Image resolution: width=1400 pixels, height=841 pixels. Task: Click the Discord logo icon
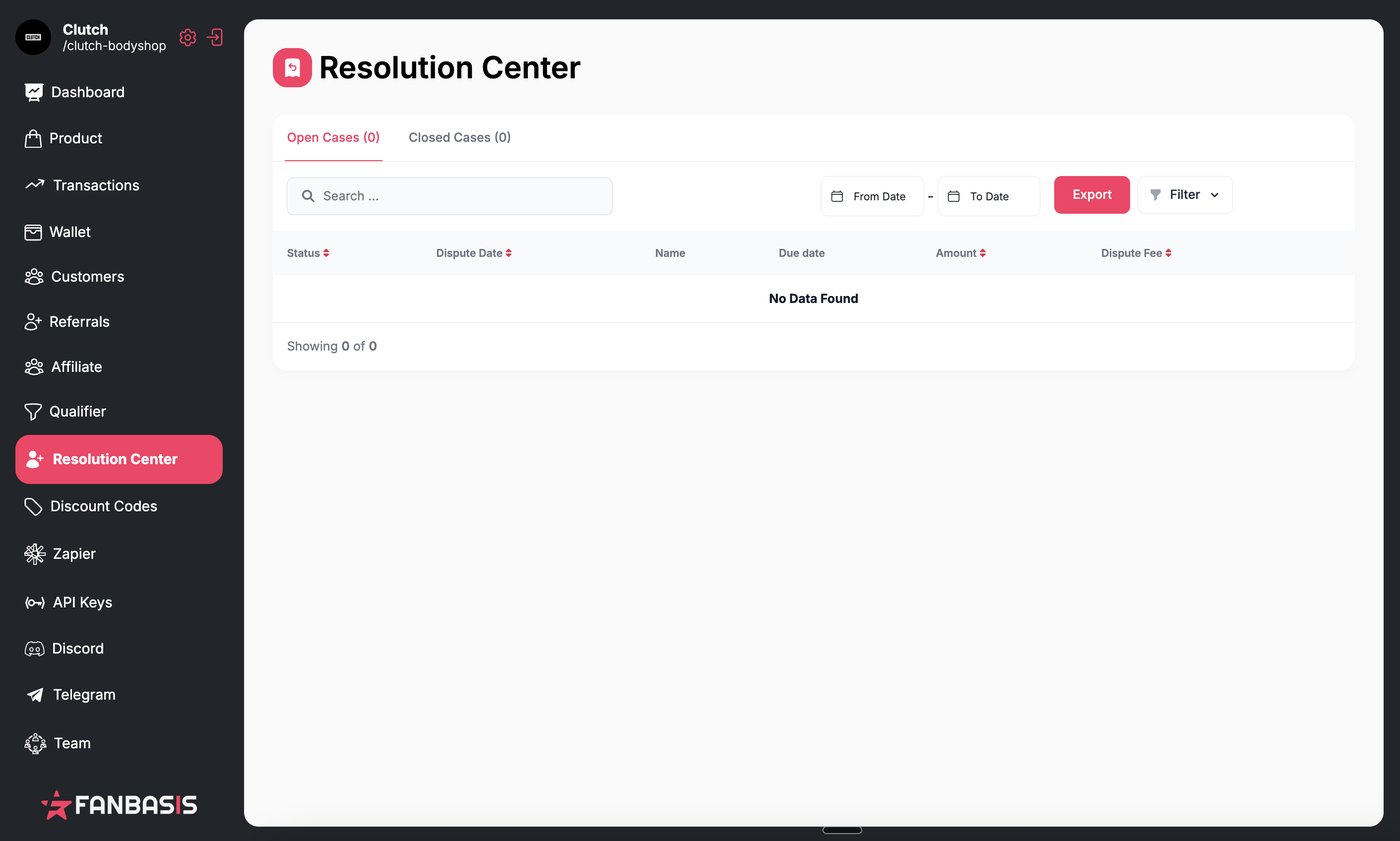tap(34, 649)
